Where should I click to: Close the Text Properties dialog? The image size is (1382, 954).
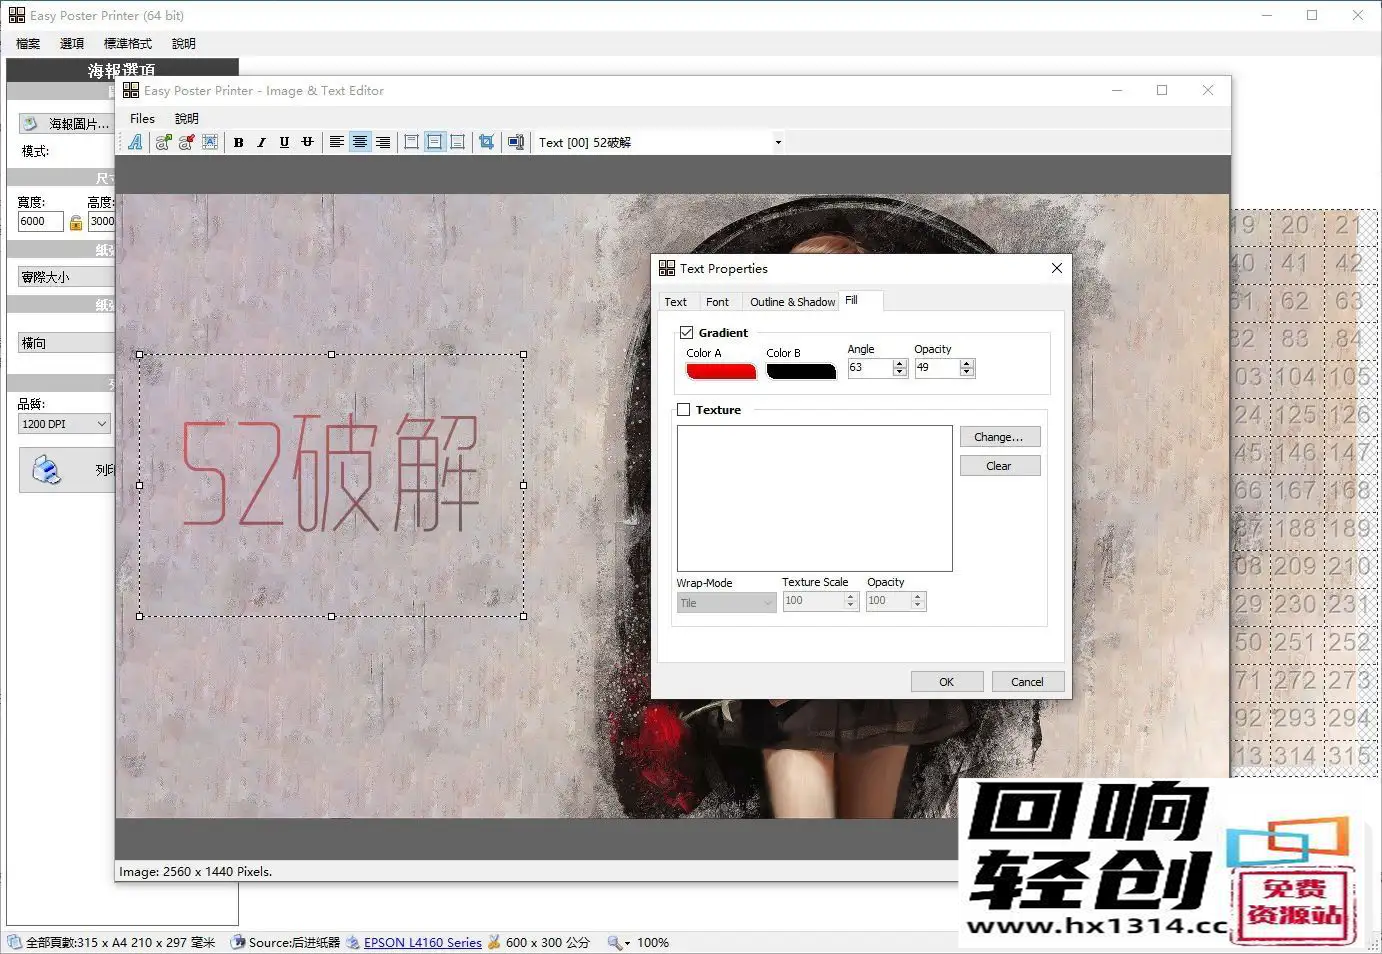[1057, 268]
